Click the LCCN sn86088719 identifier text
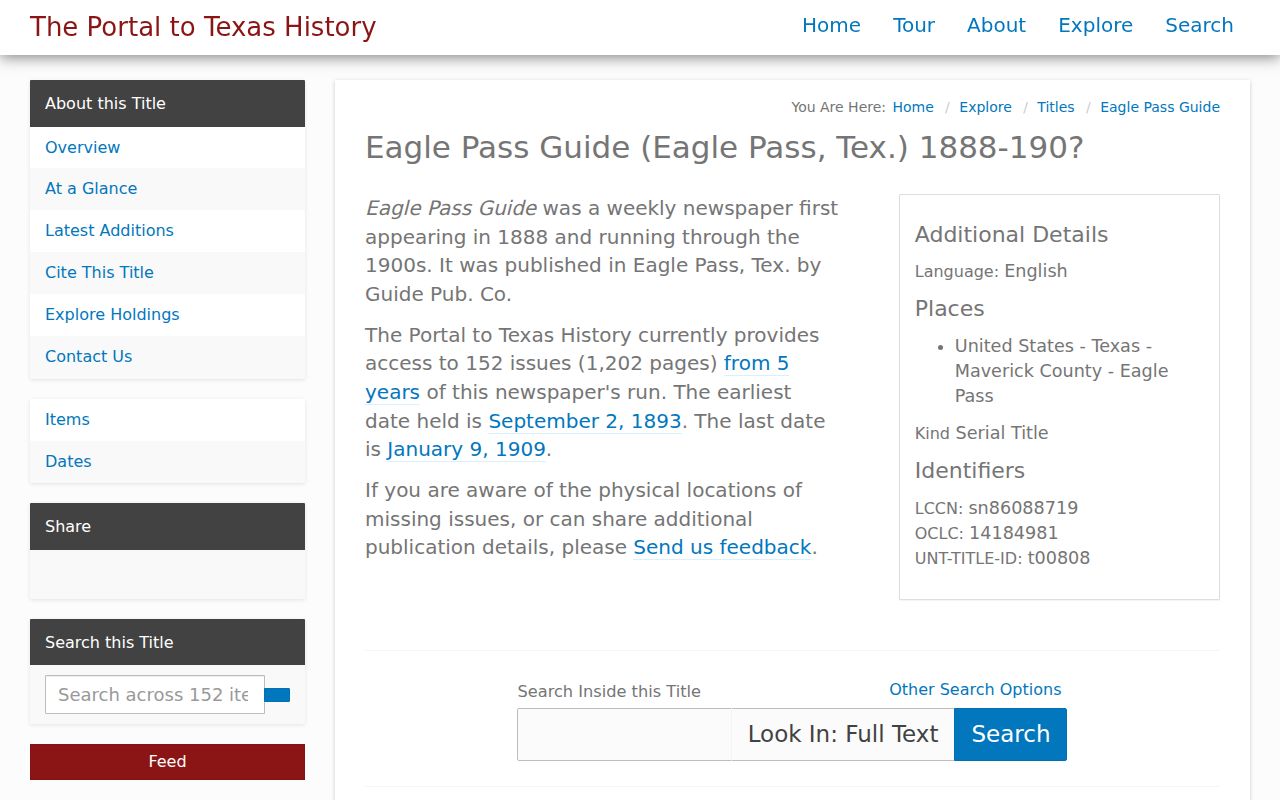Image resolution: width=1280 pixels, height=800 pixels. pos(996,508)
